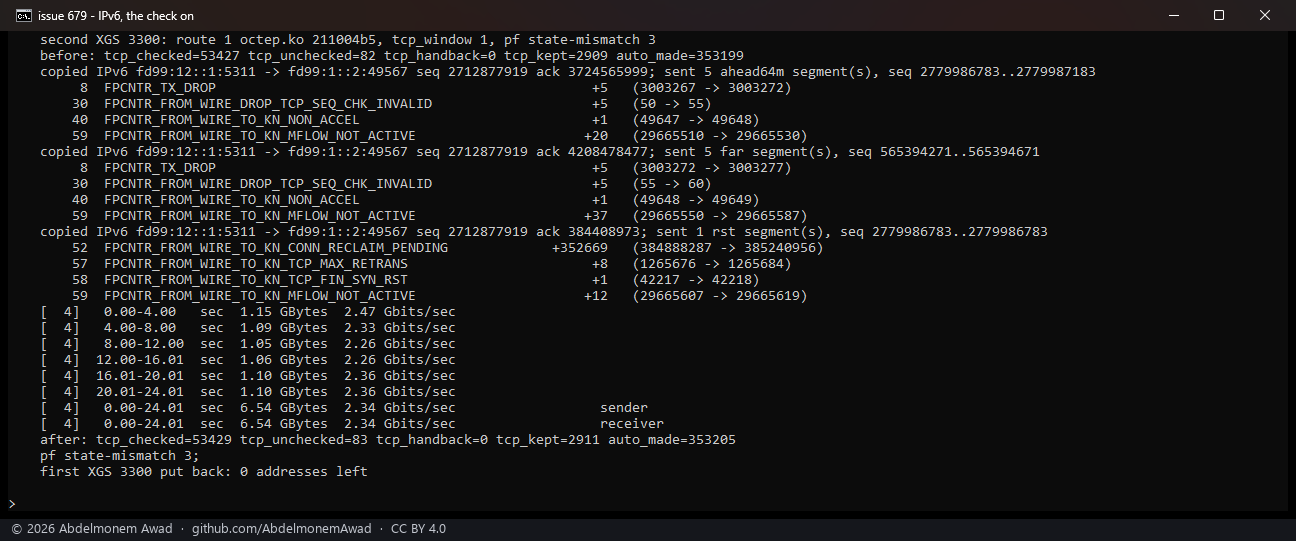Click 'first XGS 3300 put back: 0 addresses left'

coord(204,472)
